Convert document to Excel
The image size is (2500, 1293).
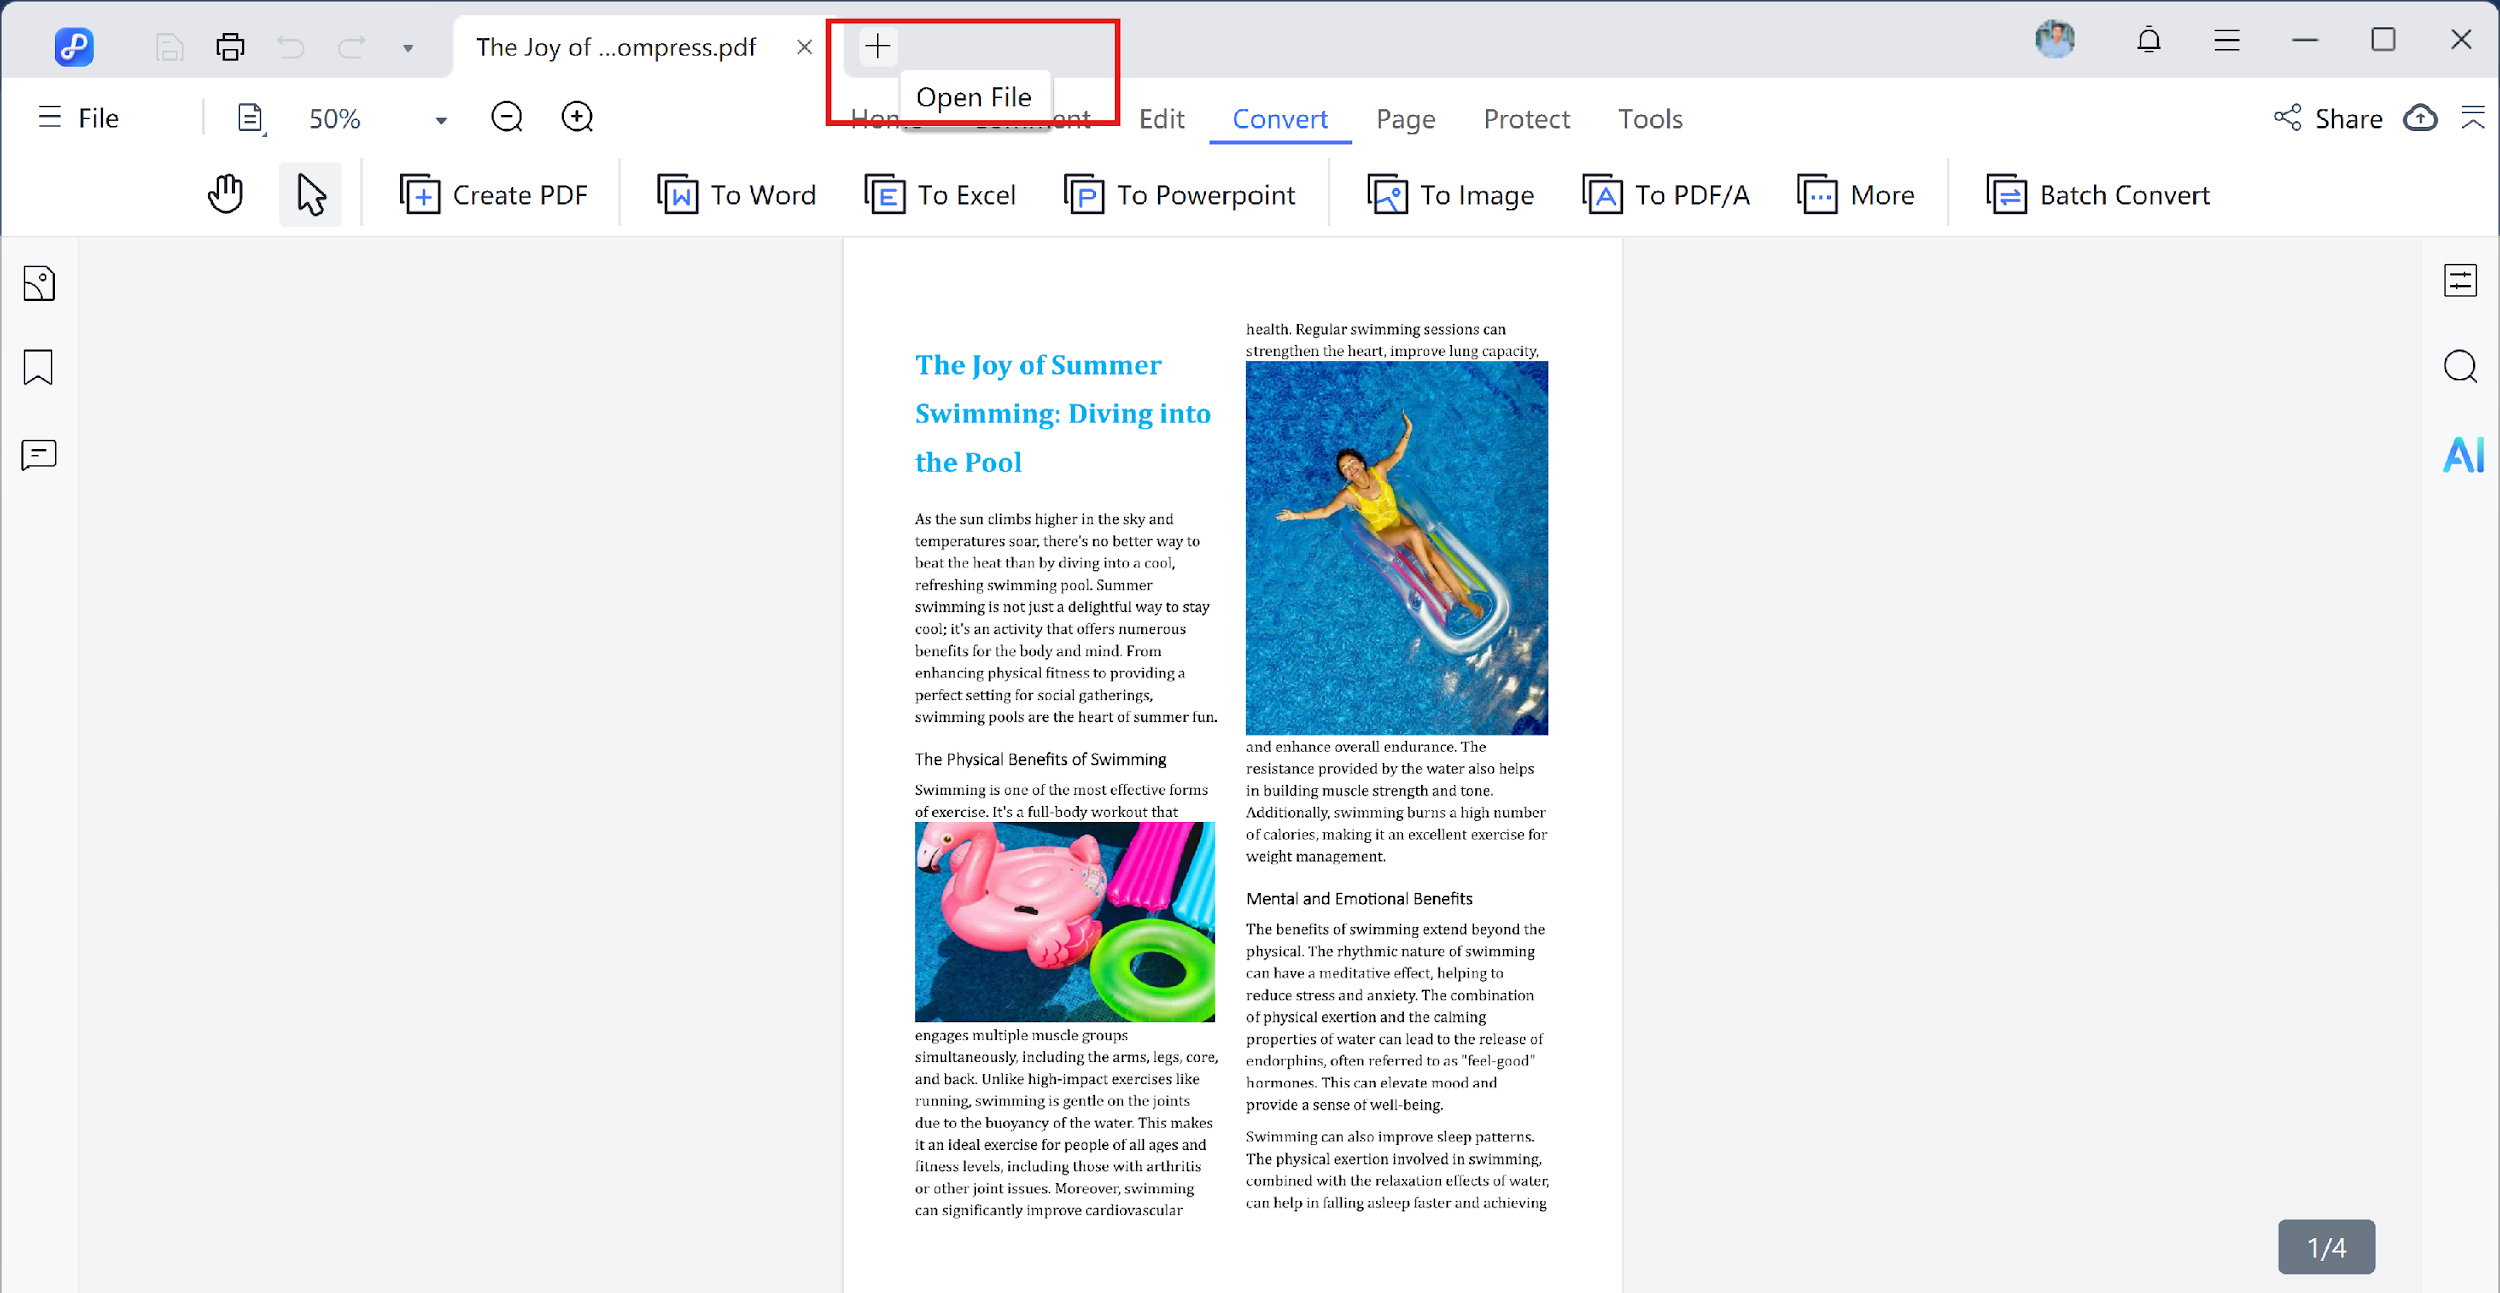940,194
